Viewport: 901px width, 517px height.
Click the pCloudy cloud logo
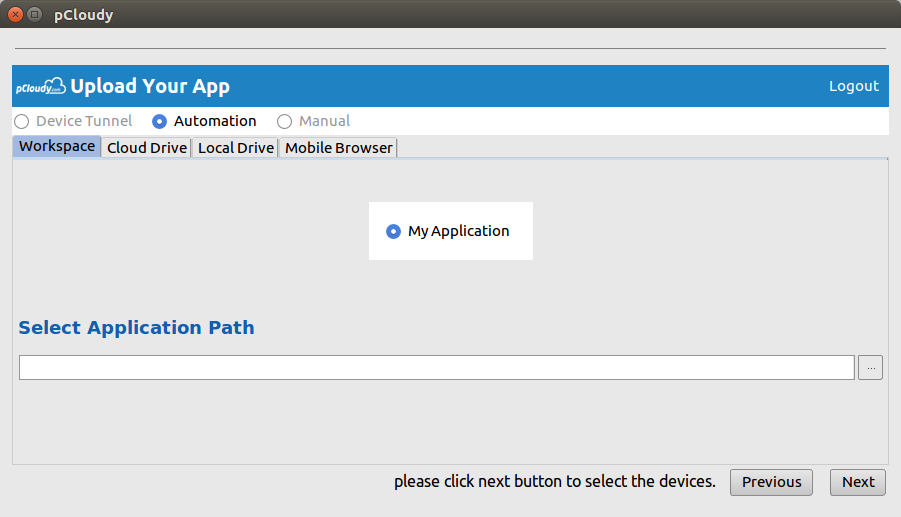point(41,86)
